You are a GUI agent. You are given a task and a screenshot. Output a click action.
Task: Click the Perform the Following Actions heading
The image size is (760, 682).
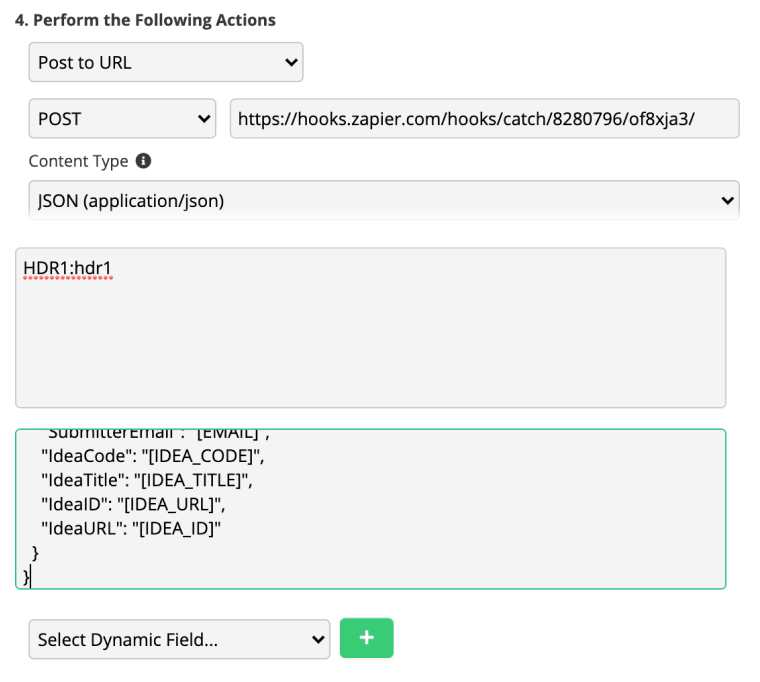pyautogui.click(x=145, y=20)
